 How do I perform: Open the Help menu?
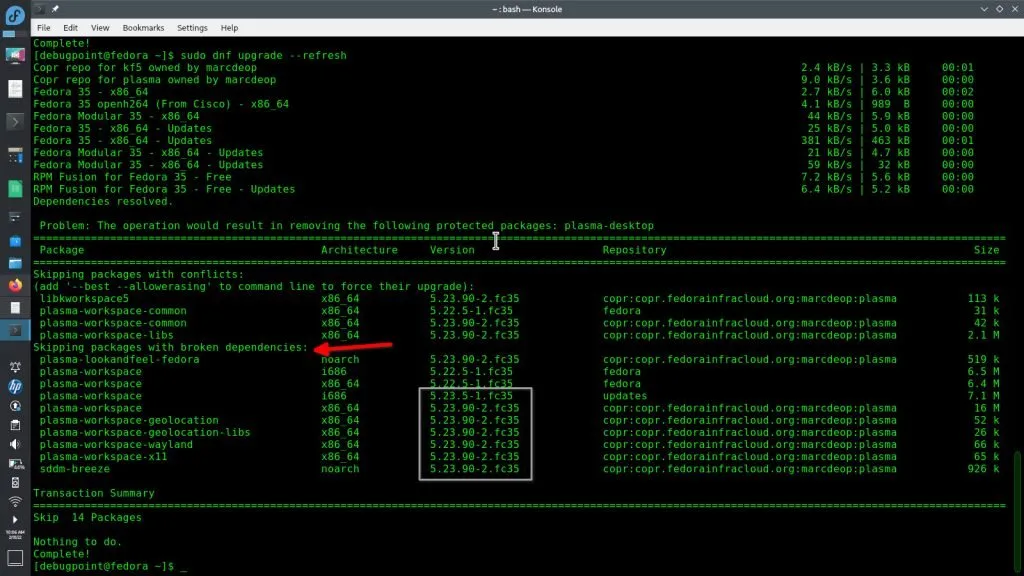tap(229, 28)
